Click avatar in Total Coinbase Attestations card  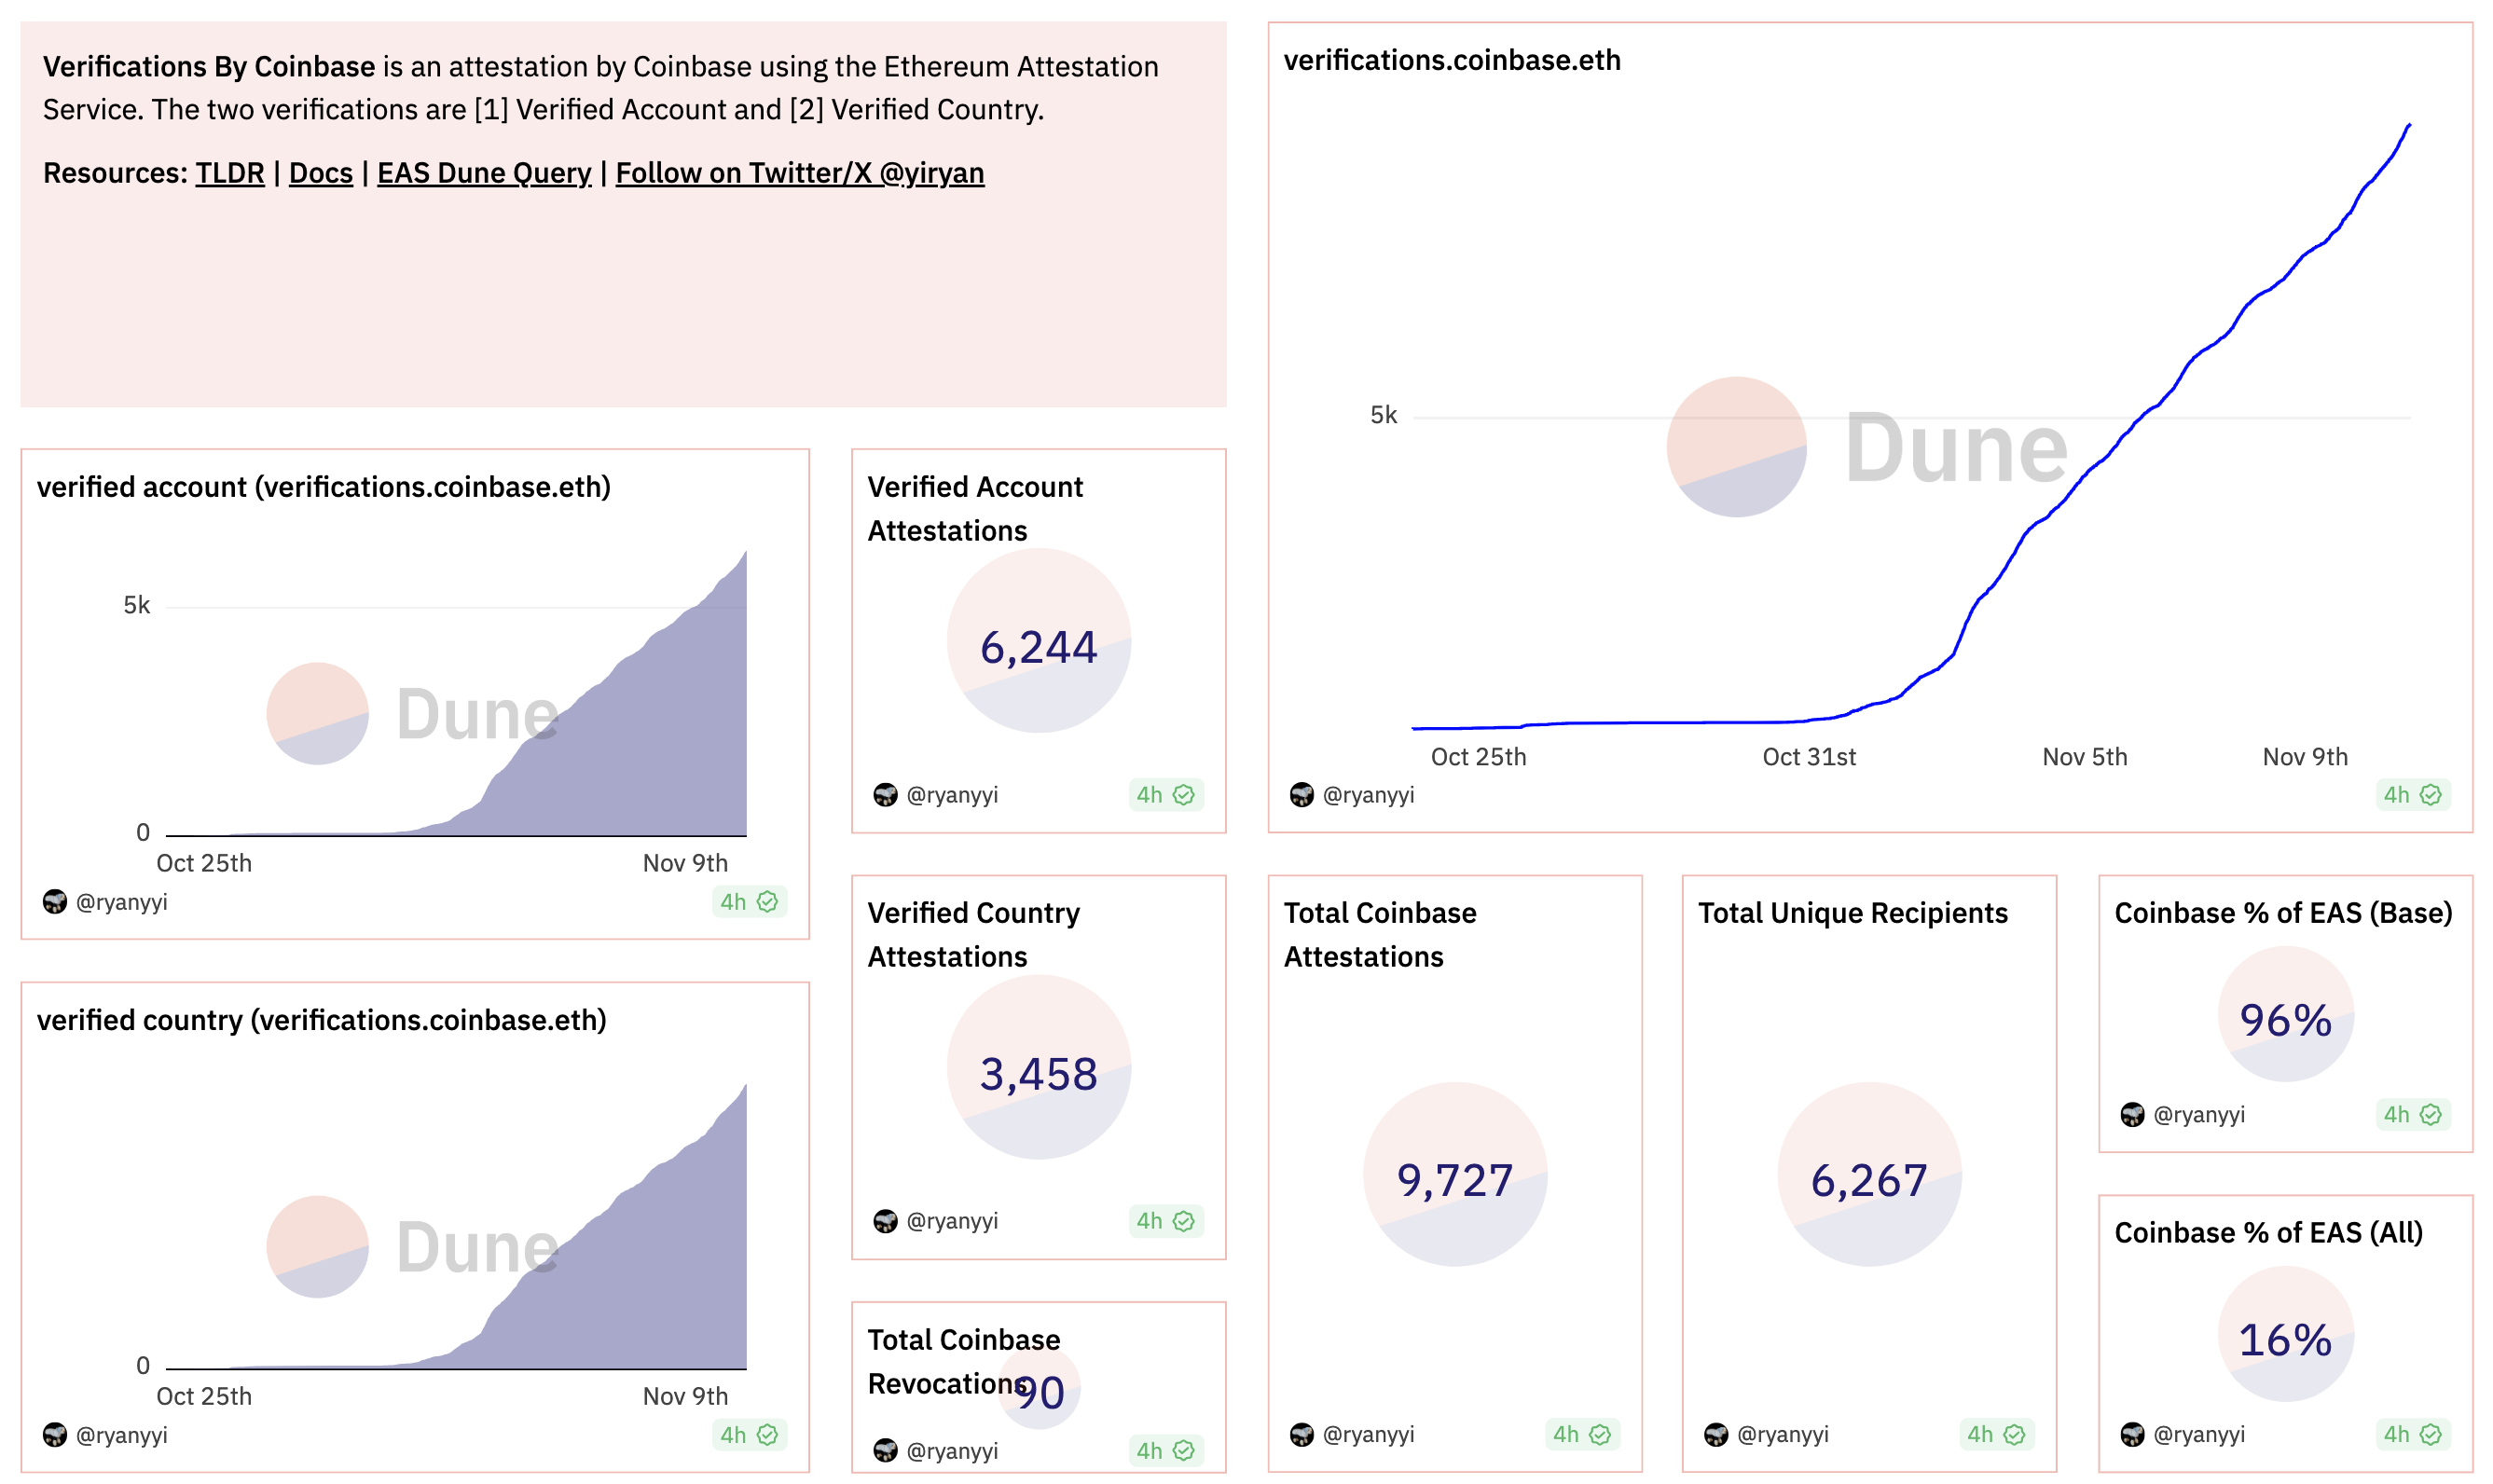1301,1433
